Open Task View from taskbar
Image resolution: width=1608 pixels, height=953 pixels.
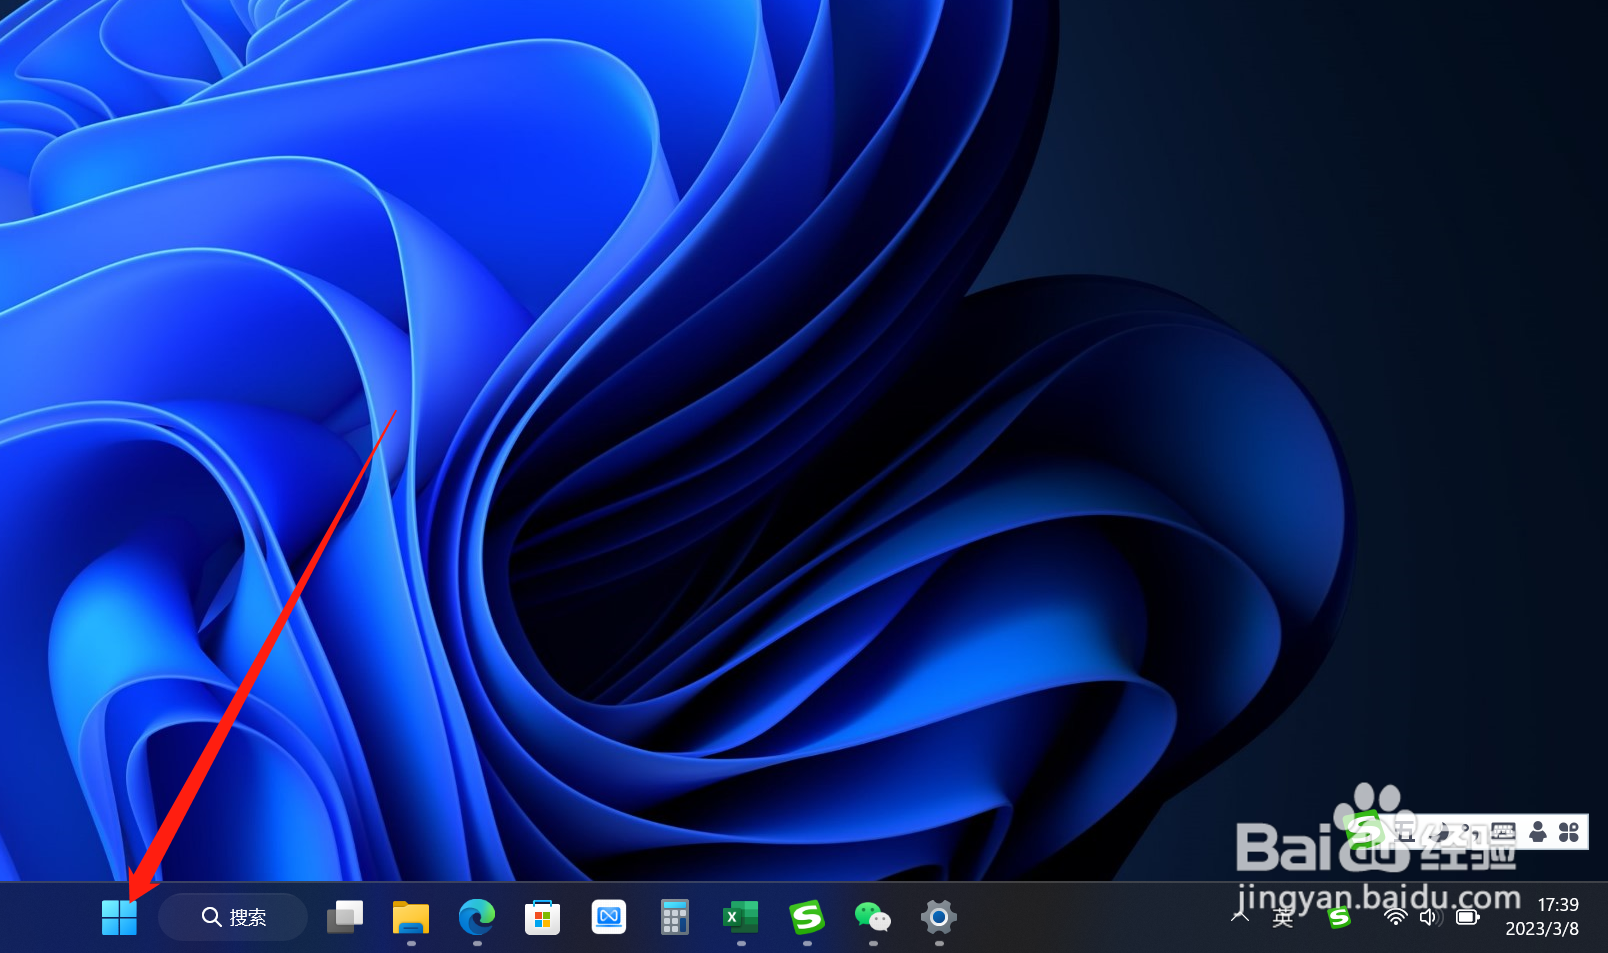click(x=345, y=917)
